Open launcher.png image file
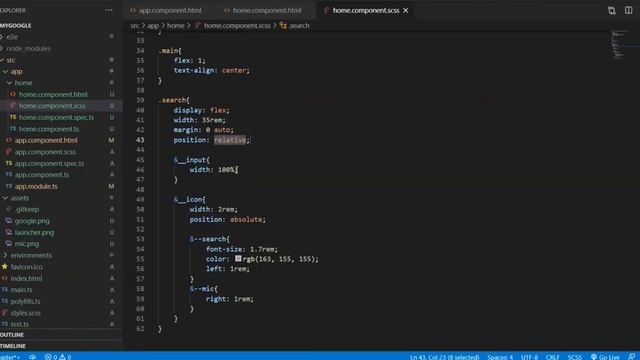The image size is (640, 360). tap(34, 232)
